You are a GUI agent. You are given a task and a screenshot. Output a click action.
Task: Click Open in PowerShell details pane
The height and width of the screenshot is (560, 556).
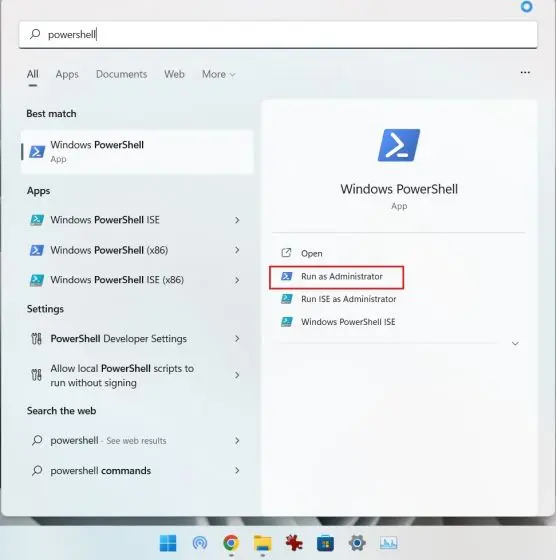click(311, 254)
